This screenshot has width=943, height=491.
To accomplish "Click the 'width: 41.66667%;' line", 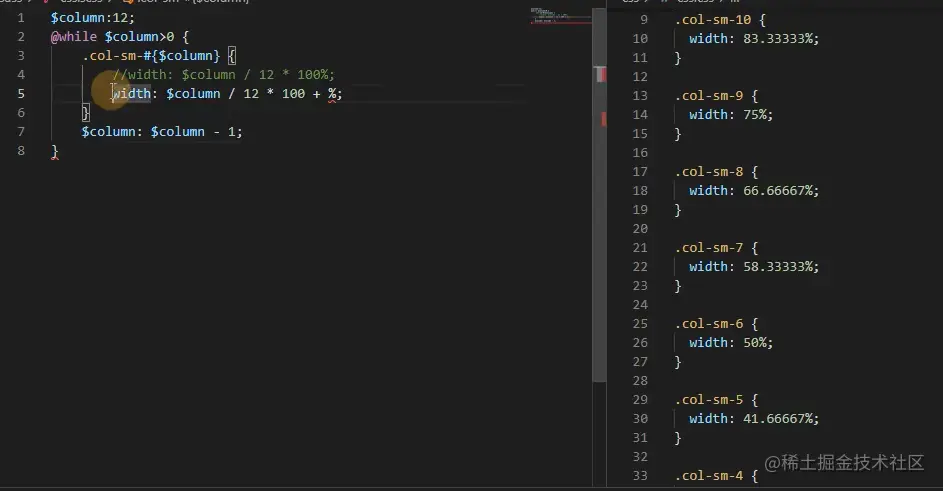I will tap(754, 419).
